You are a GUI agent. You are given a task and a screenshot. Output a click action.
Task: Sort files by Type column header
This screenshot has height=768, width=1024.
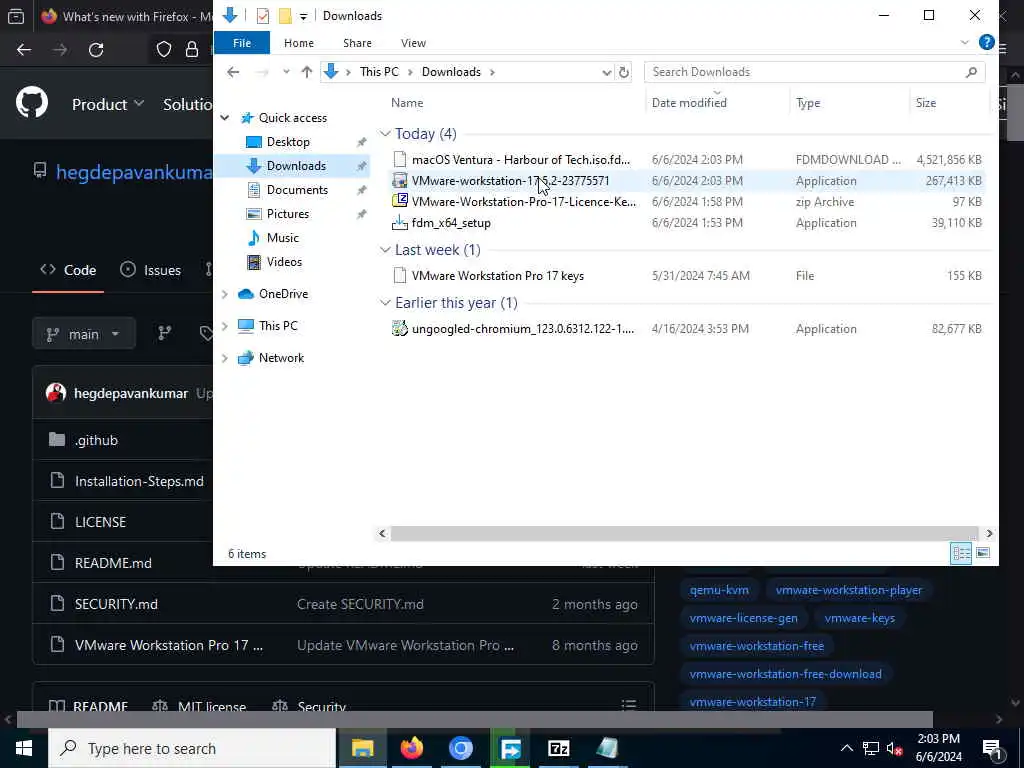point(808,103)
